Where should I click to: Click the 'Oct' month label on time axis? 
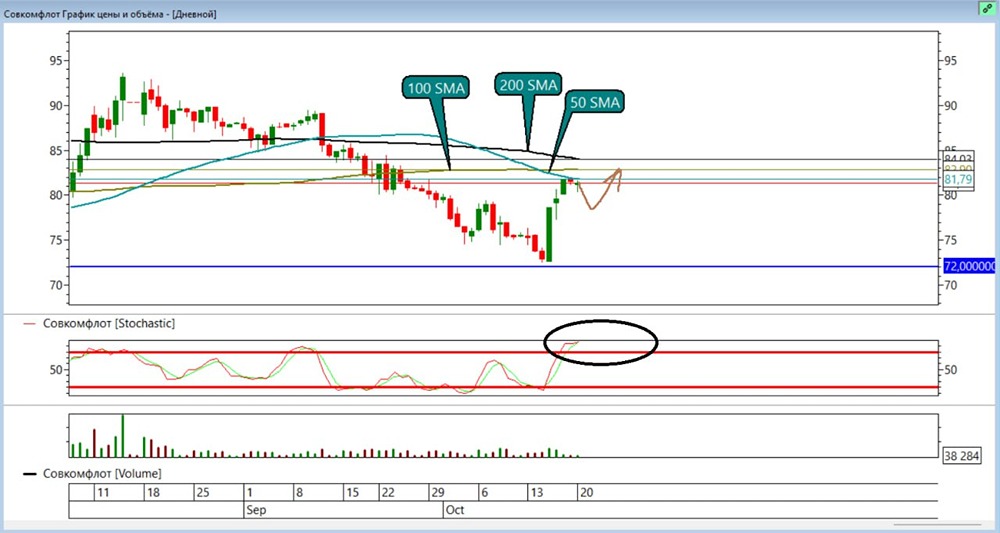tap(455, 511)
